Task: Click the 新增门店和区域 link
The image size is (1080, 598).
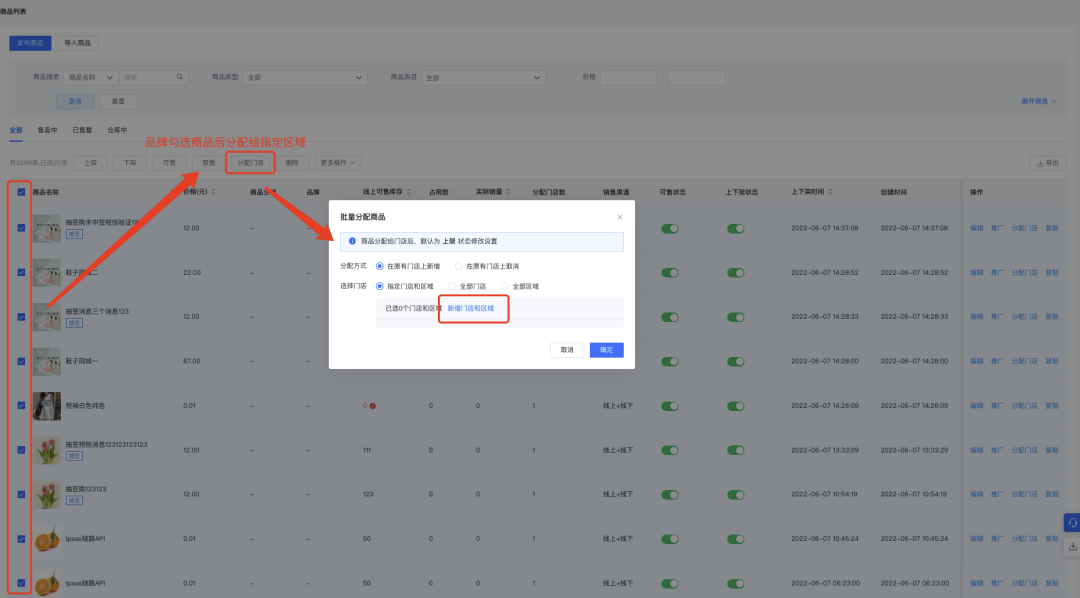Action: pos(471,308)
